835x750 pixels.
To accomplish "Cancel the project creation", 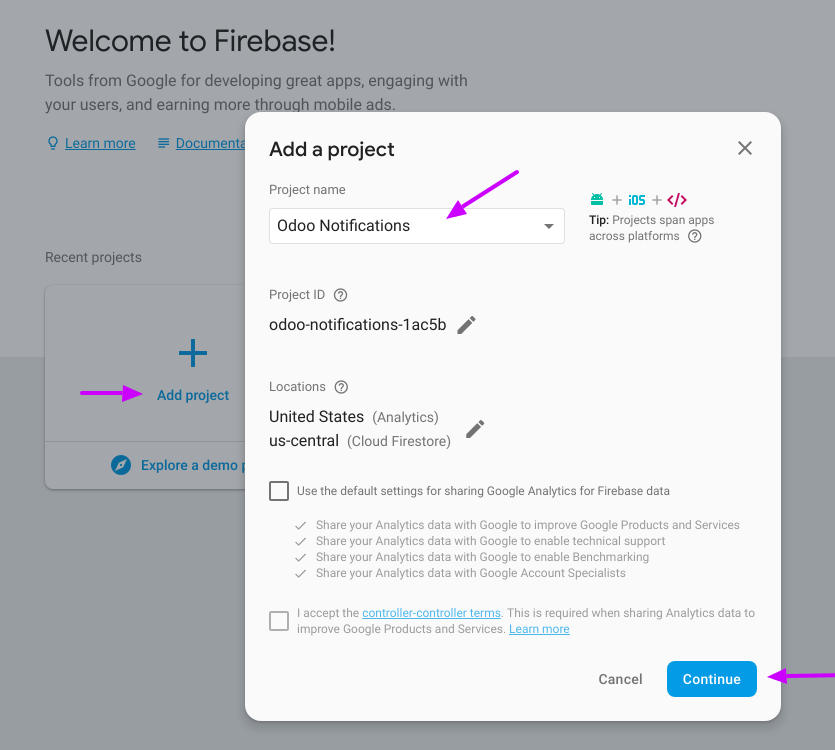I will pos(620,679).
